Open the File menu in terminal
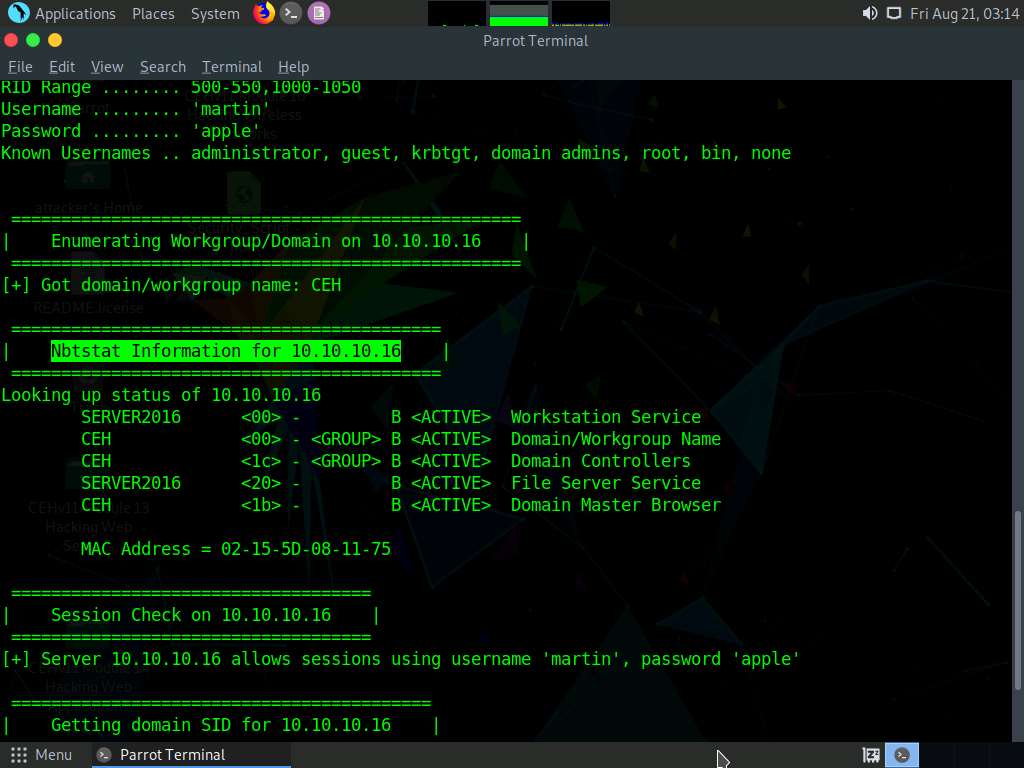 20,67
